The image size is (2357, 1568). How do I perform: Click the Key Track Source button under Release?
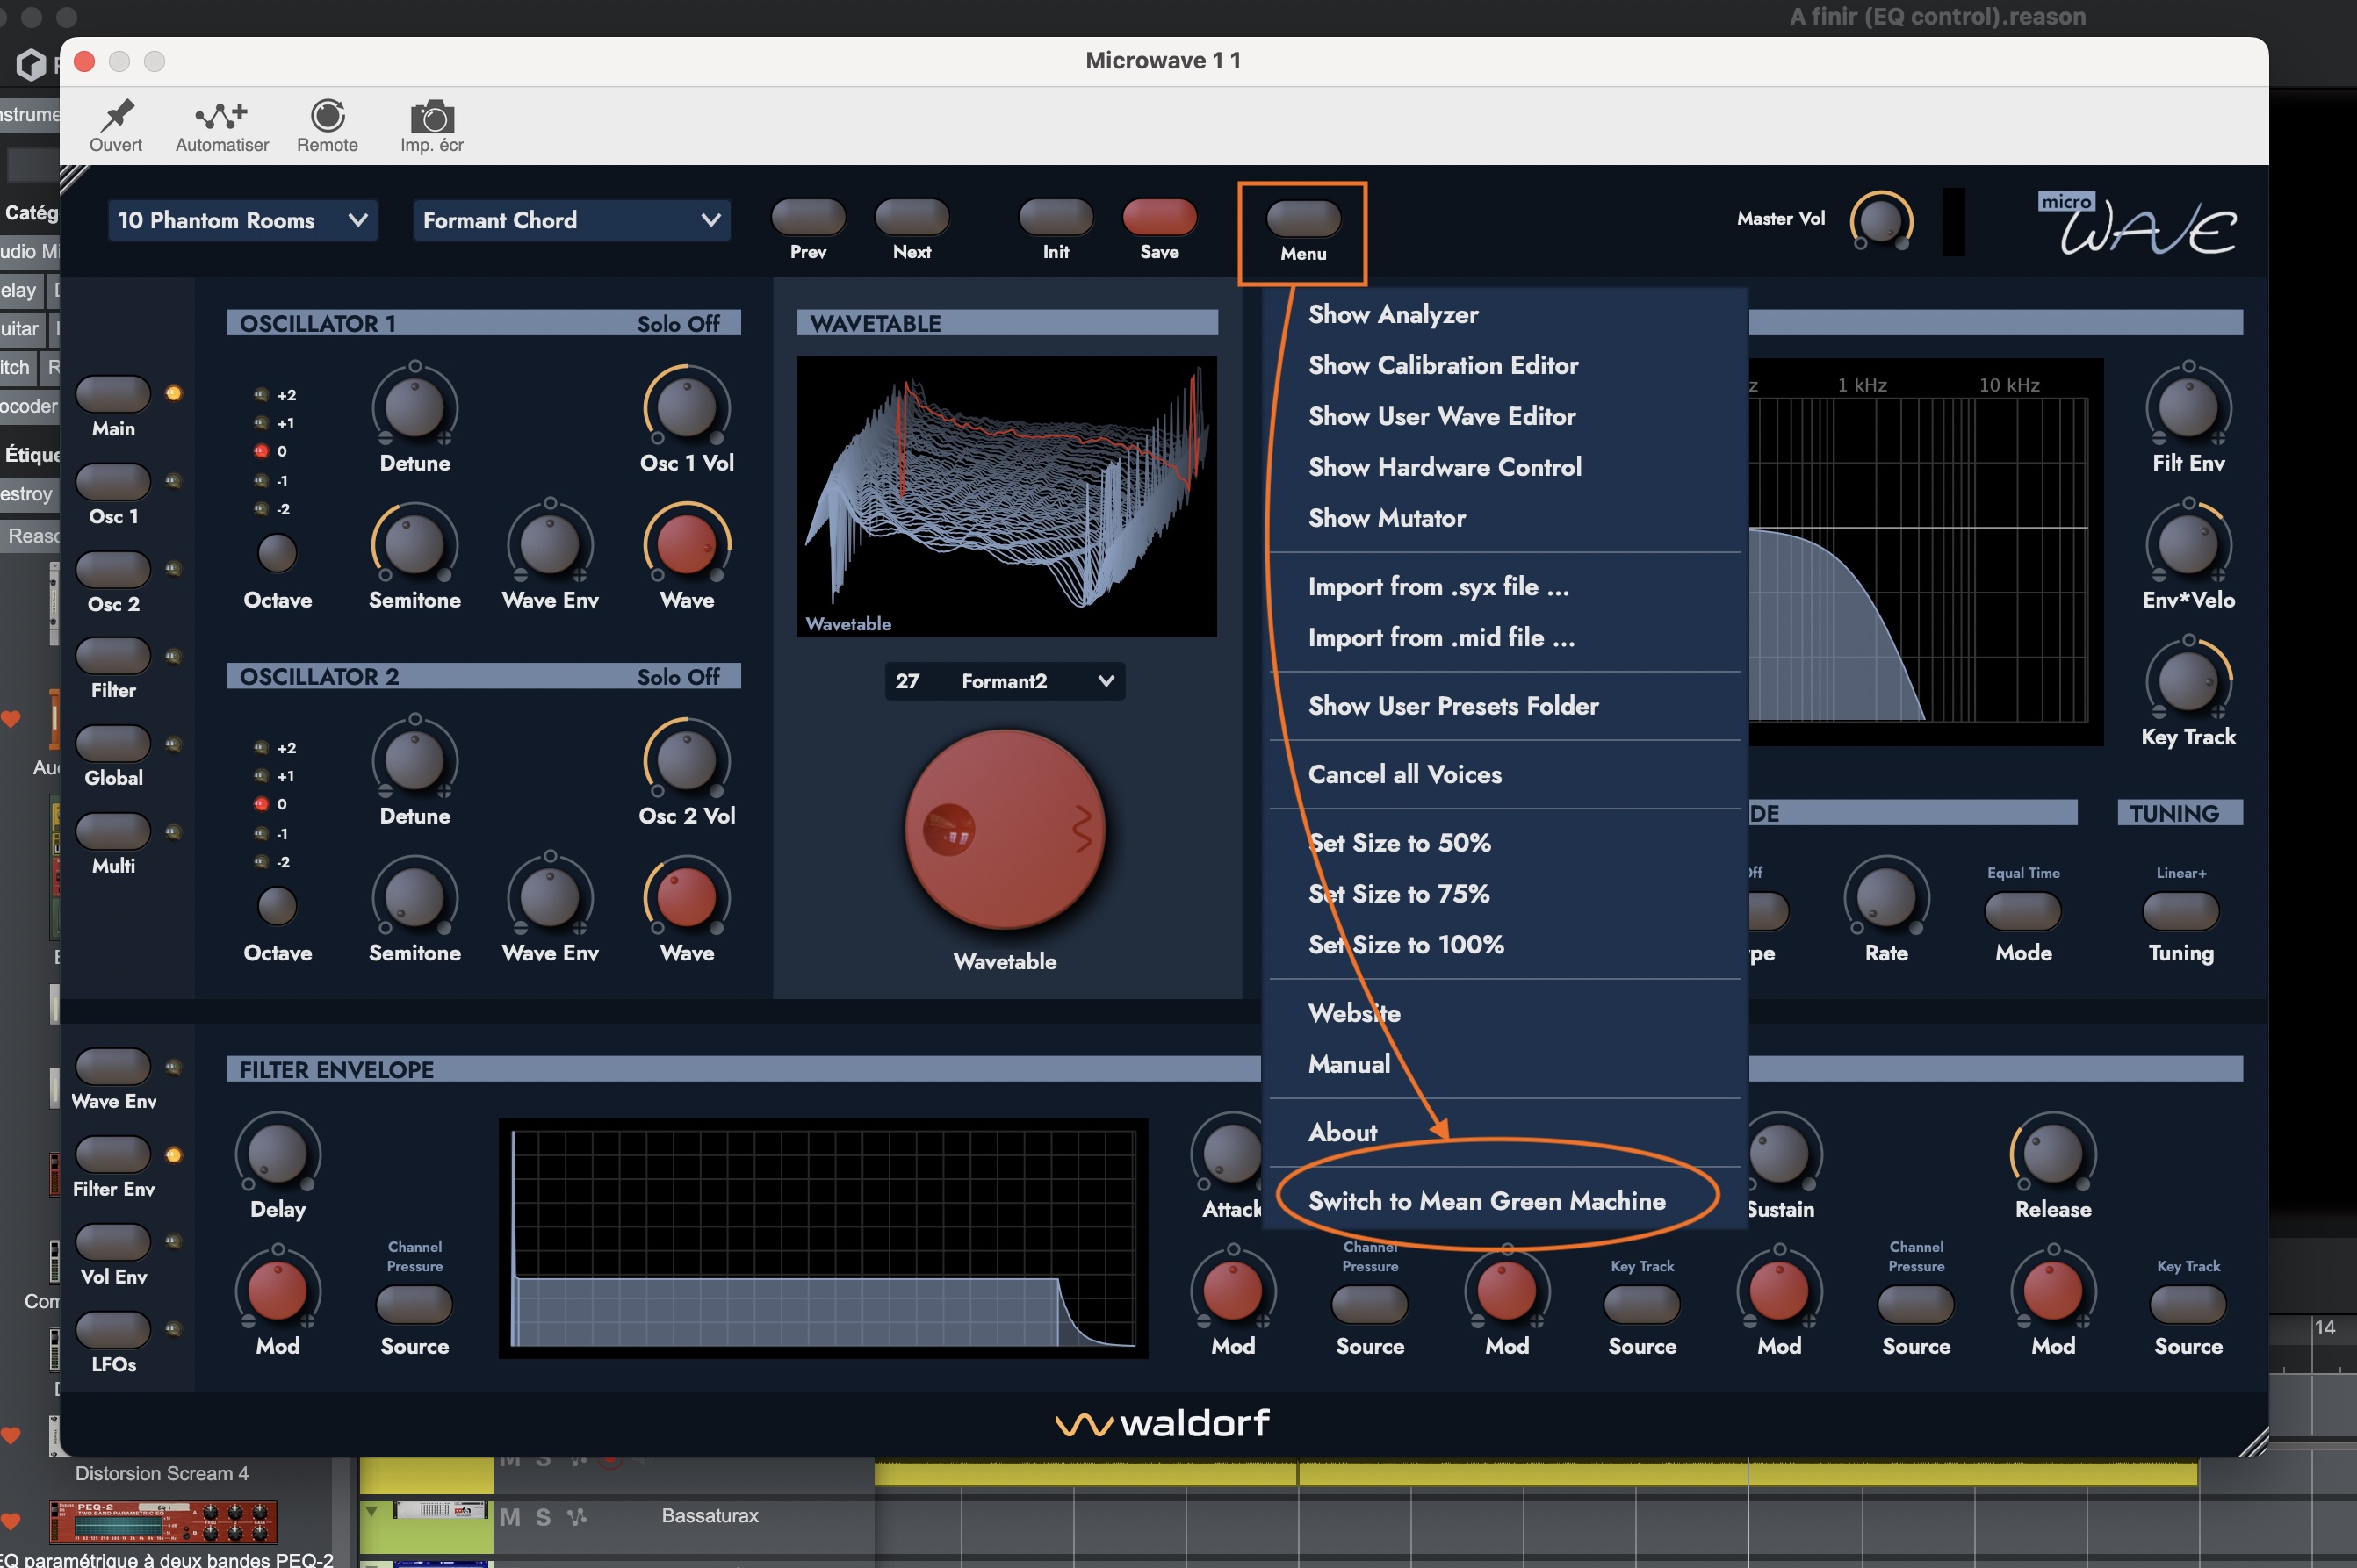coord(2188,1305)
